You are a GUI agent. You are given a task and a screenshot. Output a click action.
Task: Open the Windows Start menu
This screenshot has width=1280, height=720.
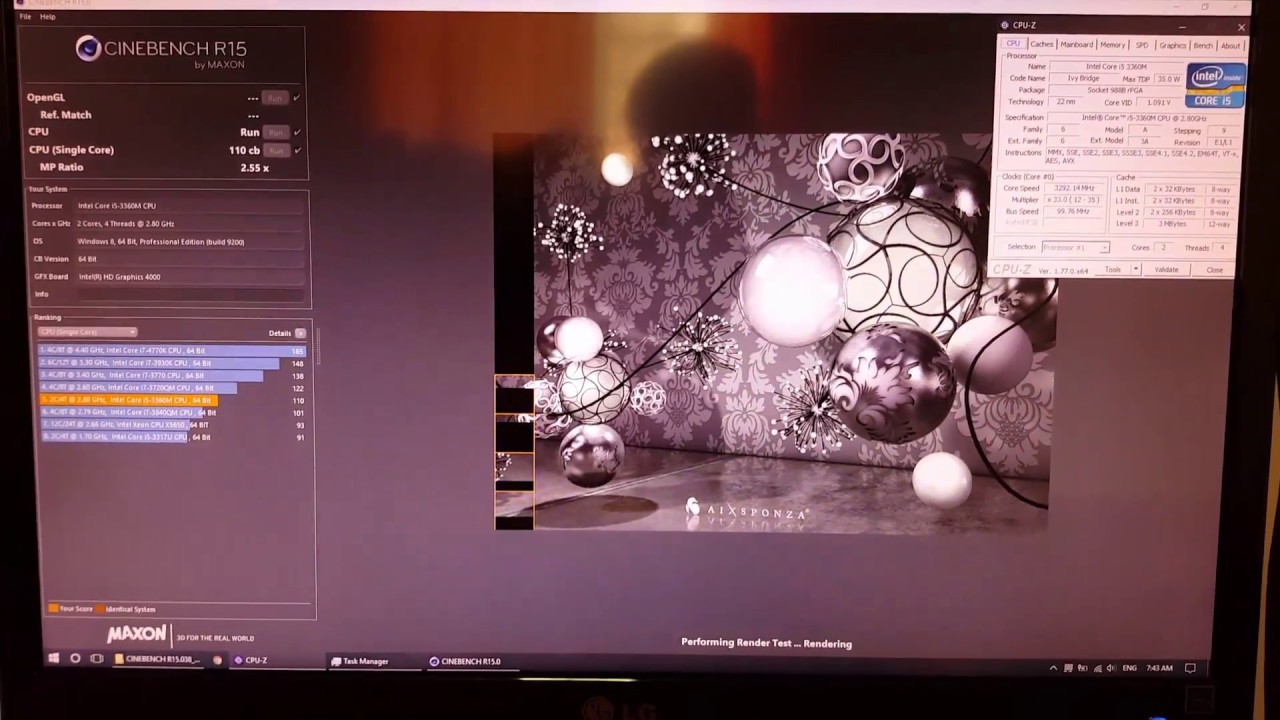click(53, 659)
